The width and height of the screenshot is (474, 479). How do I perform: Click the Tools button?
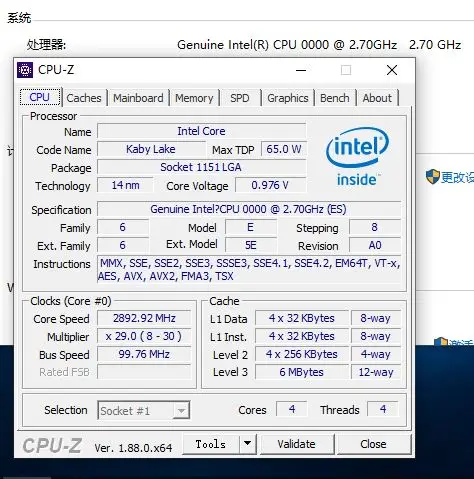211,444
